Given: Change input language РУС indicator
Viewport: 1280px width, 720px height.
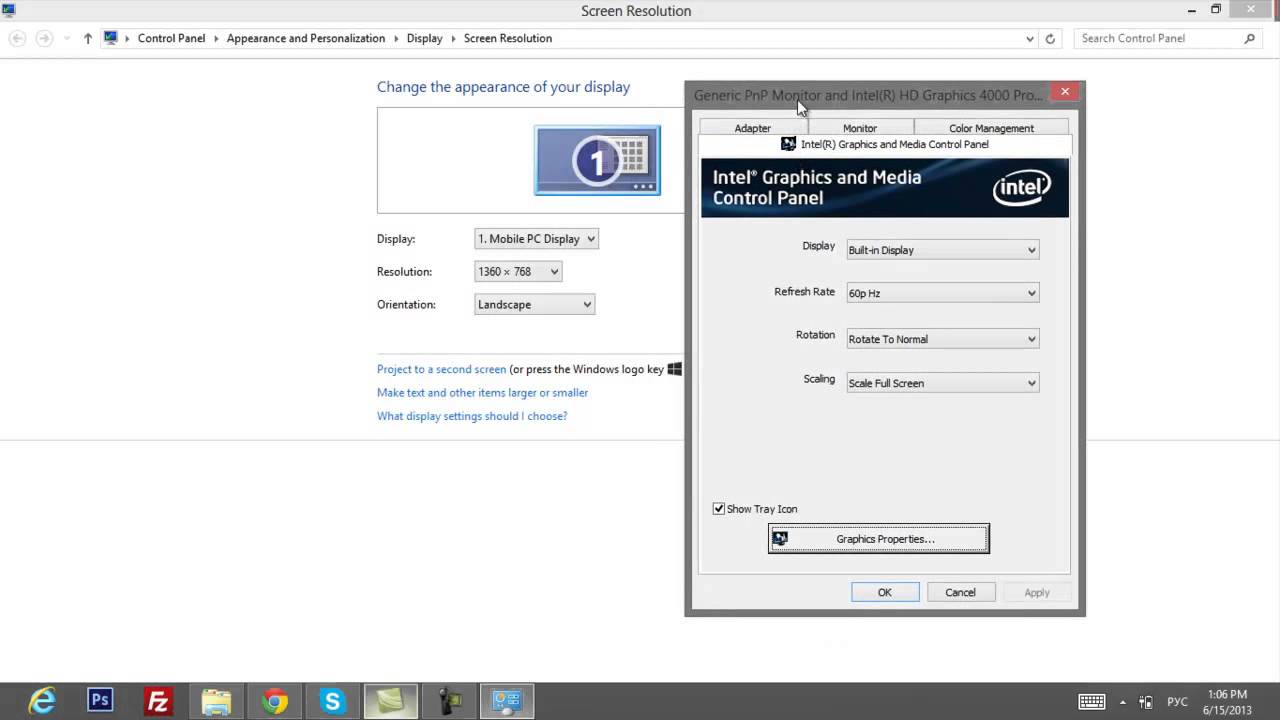Looking at the screenshot, I should [x=1177, y=702].
